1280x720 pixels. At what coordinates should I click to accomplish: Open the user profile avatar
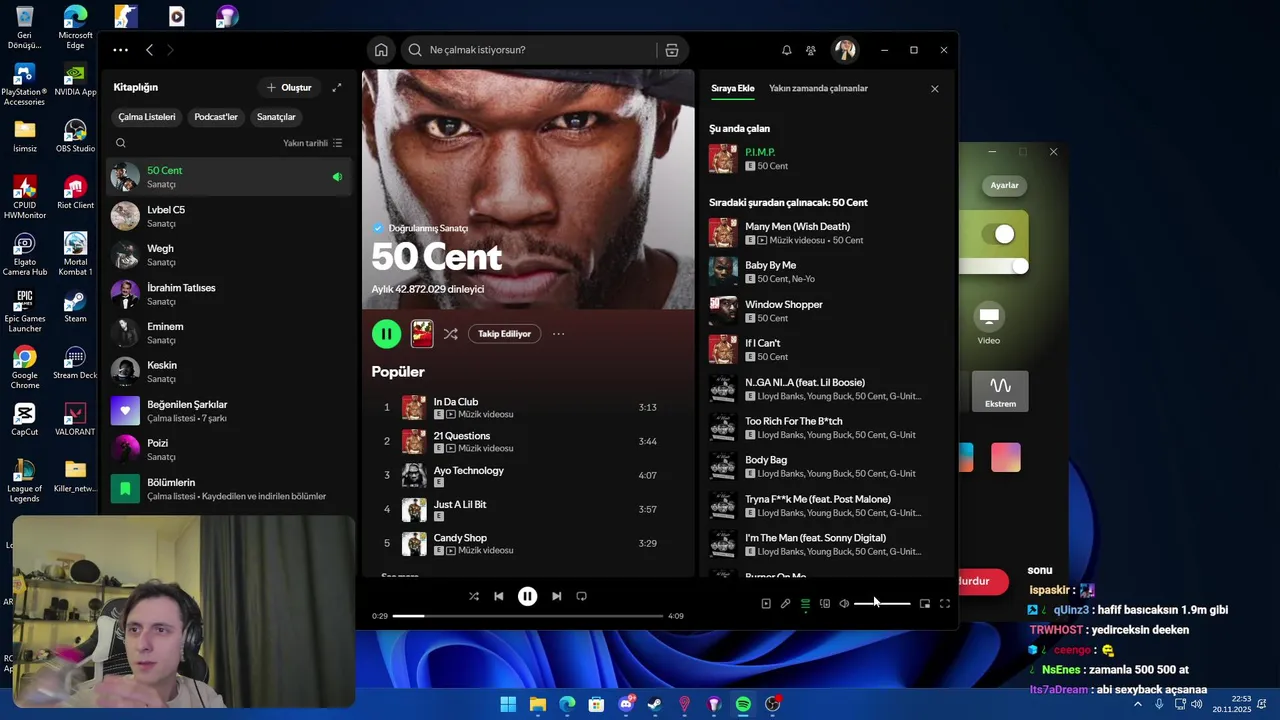tap(845, 50)
